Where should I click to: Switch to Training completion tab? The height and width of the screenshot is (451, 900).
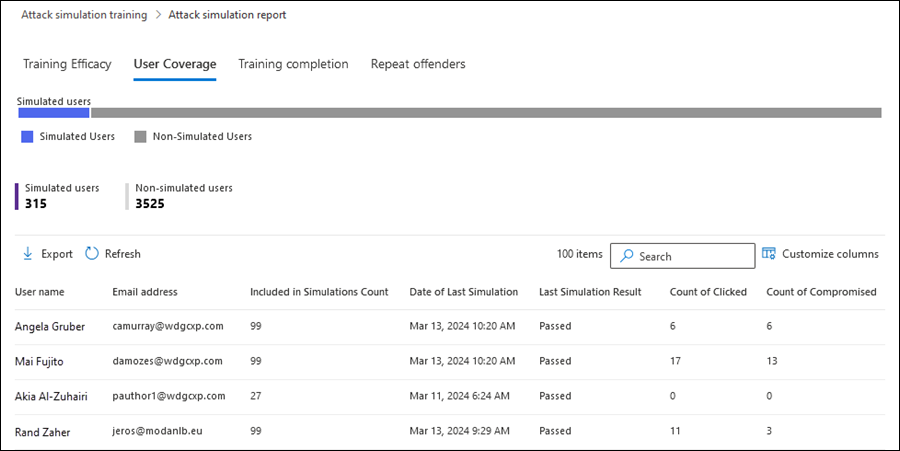[x=293, y=64]
